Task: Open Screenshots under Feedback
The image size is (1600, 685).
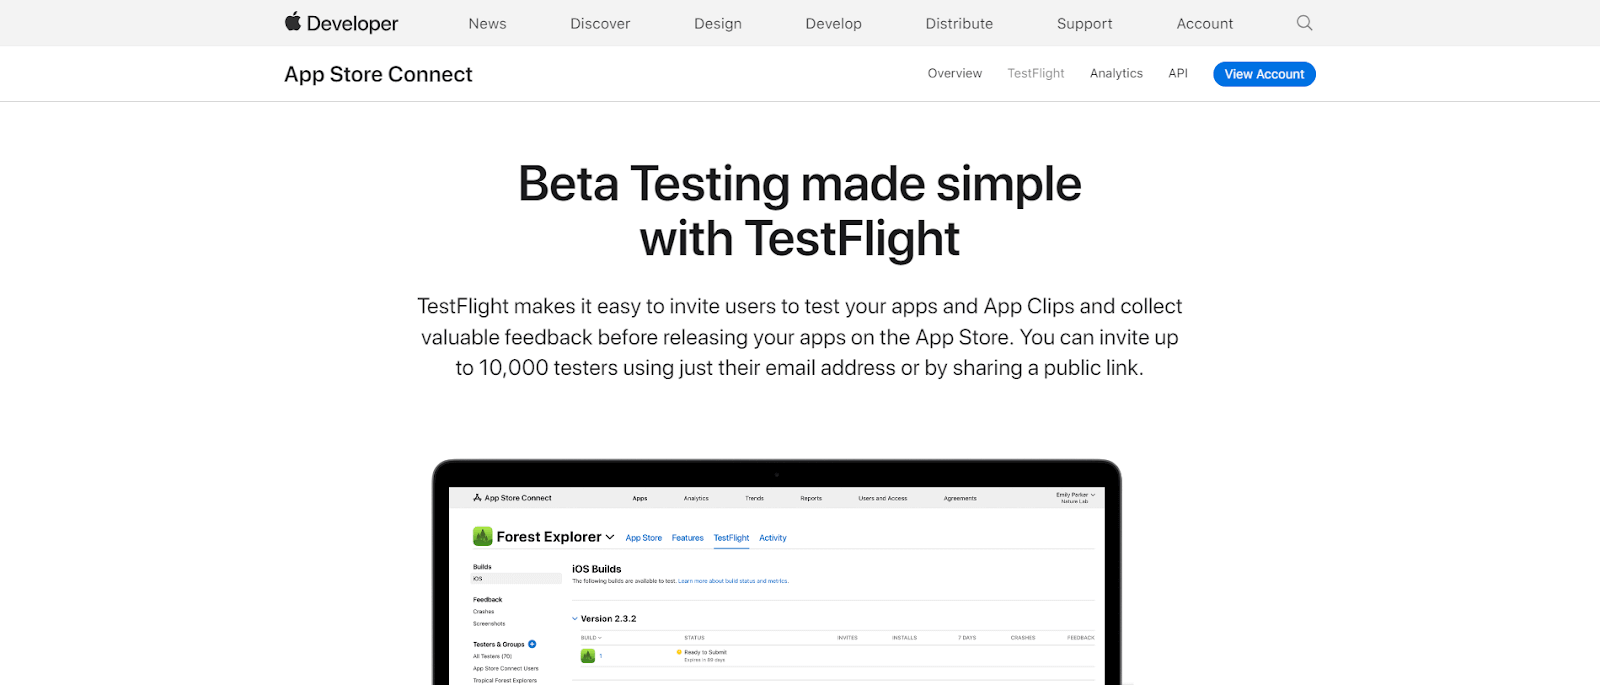Action: pos(489,624)
